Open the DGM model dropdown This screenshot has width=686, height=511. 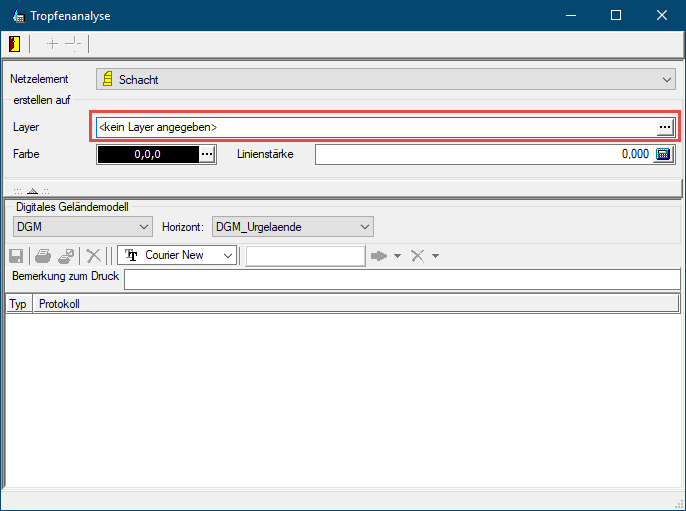coord(143,227)
